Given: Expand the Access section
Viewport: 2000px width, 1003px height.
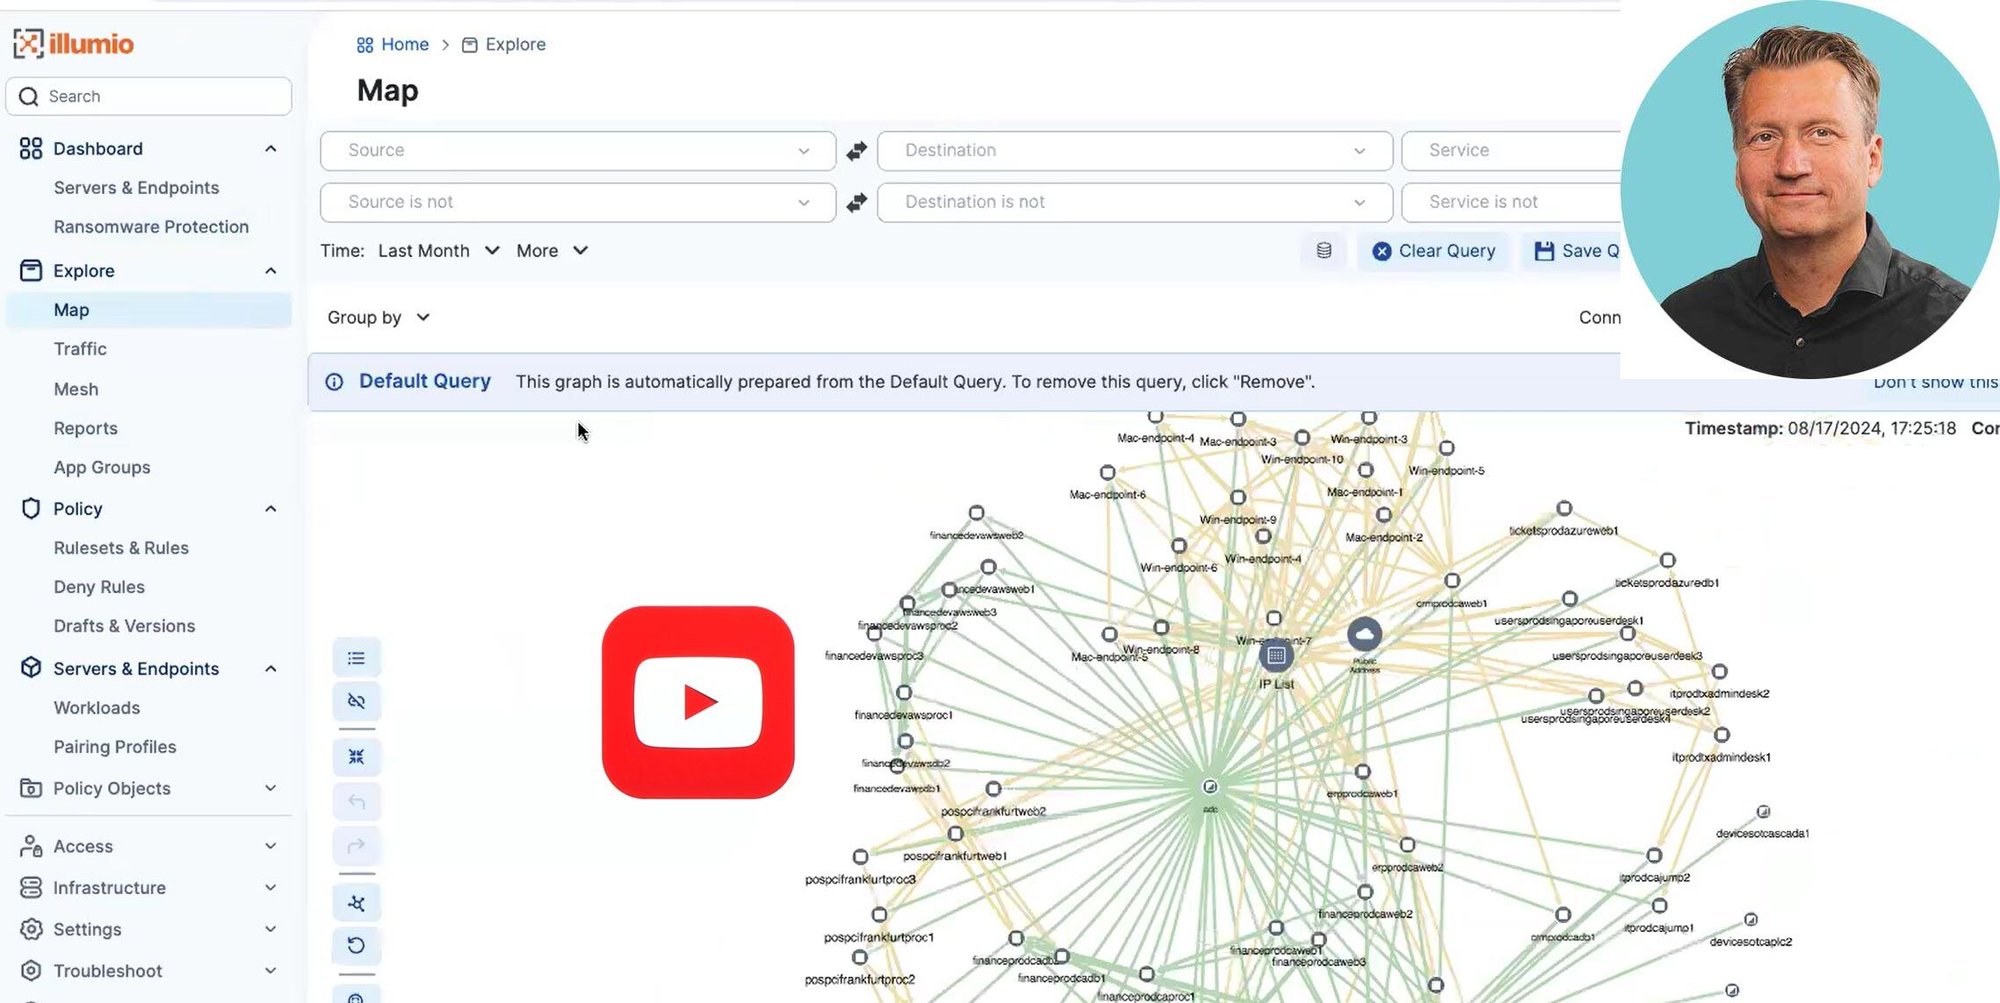Looking at the screenshot, I should tap(271, 846).
